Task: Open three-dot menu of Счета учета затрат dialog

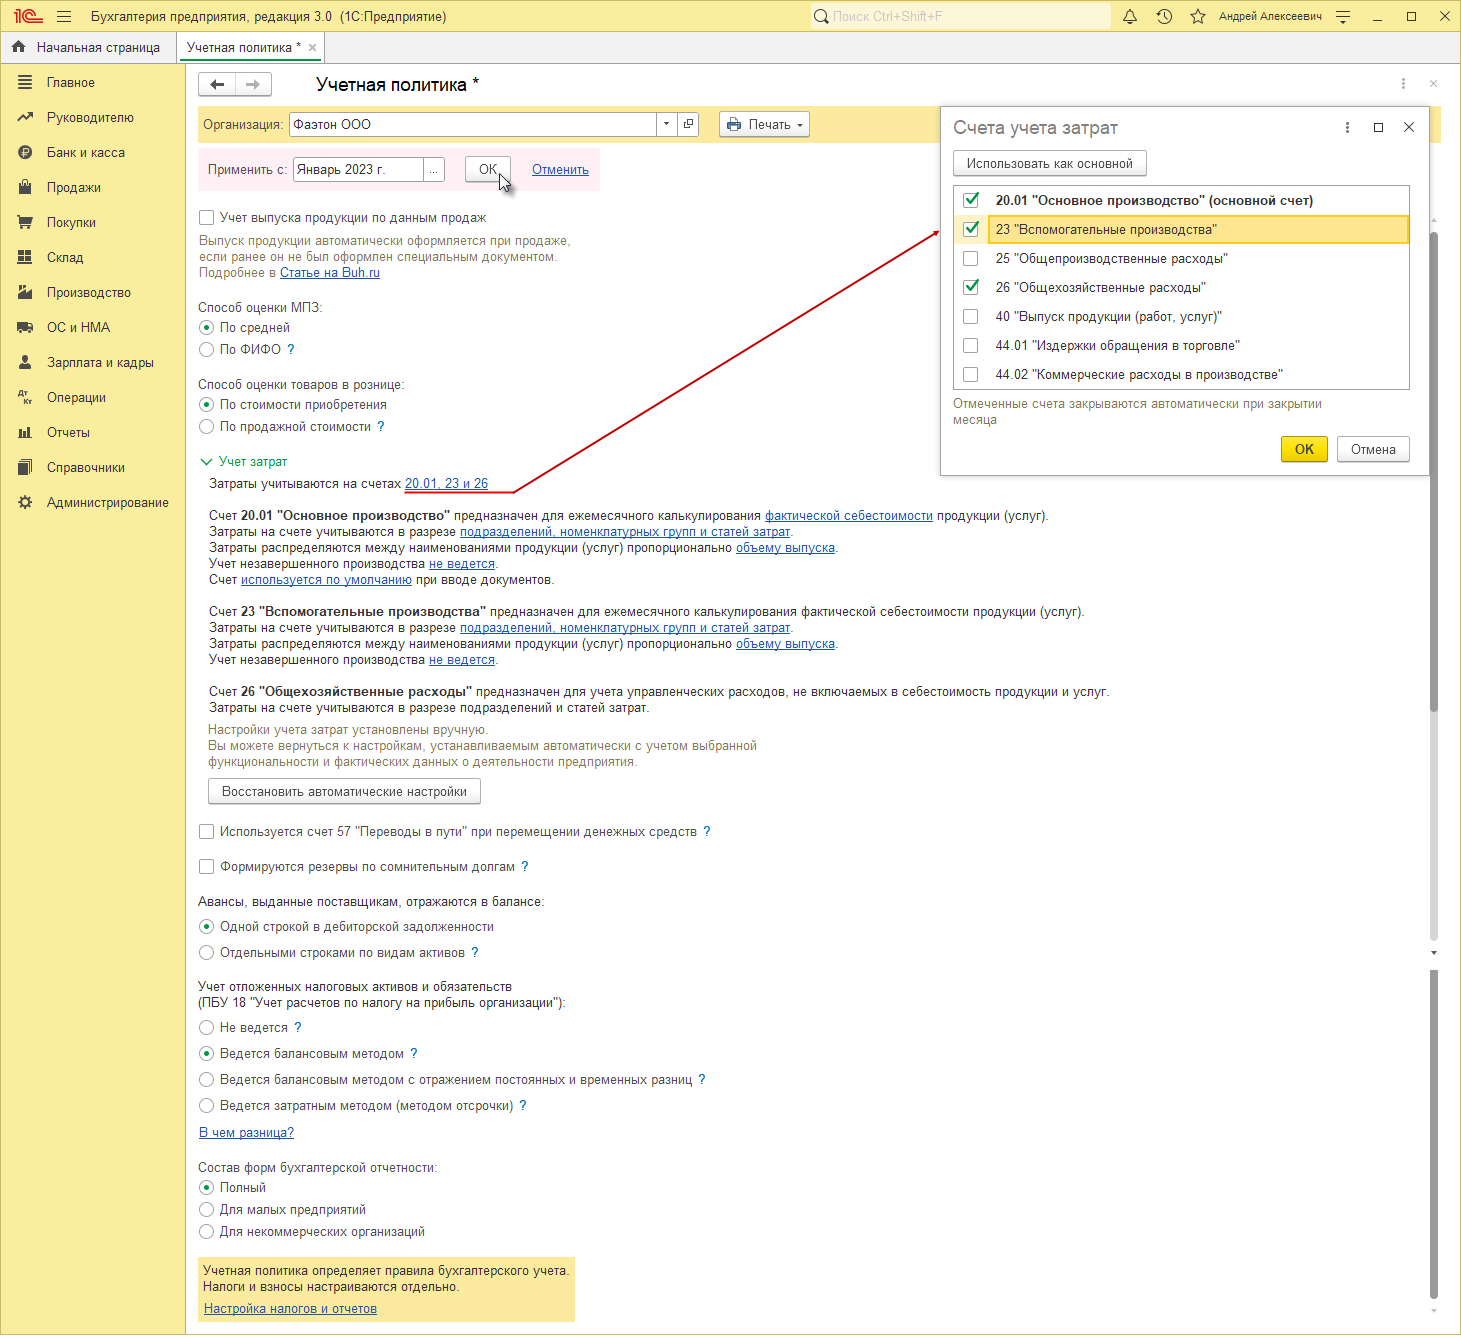Action: [x=1347, y=127]
